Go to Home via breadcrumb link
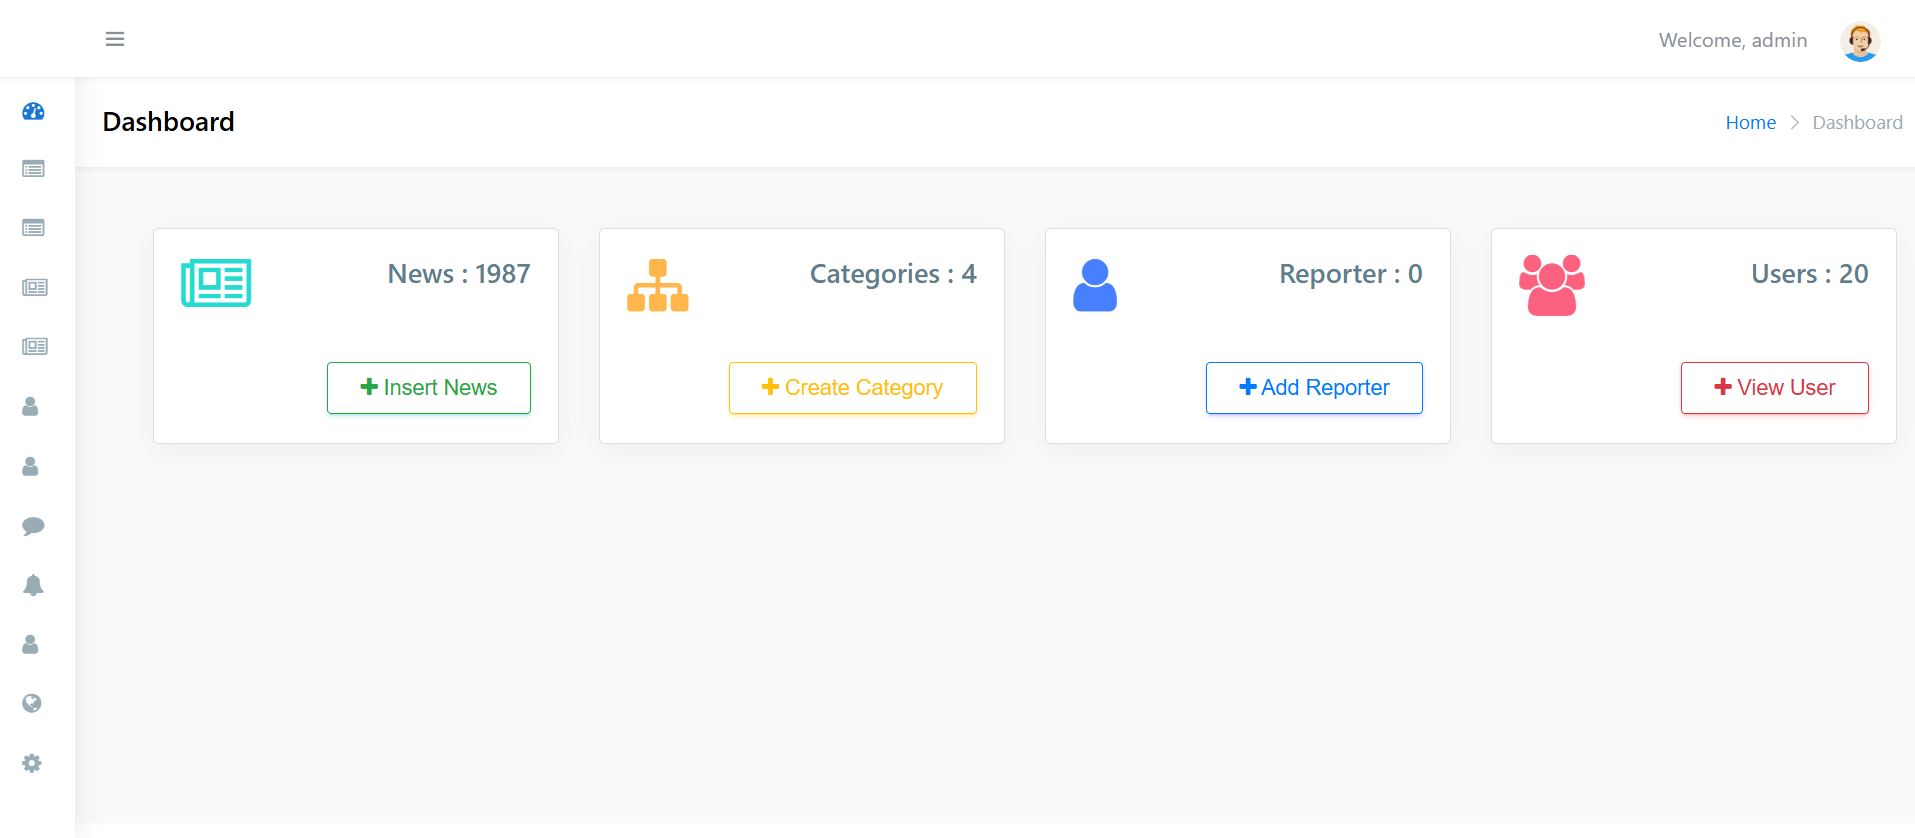The width and height of the screenshot is (1915, 838). [1750, 122]
